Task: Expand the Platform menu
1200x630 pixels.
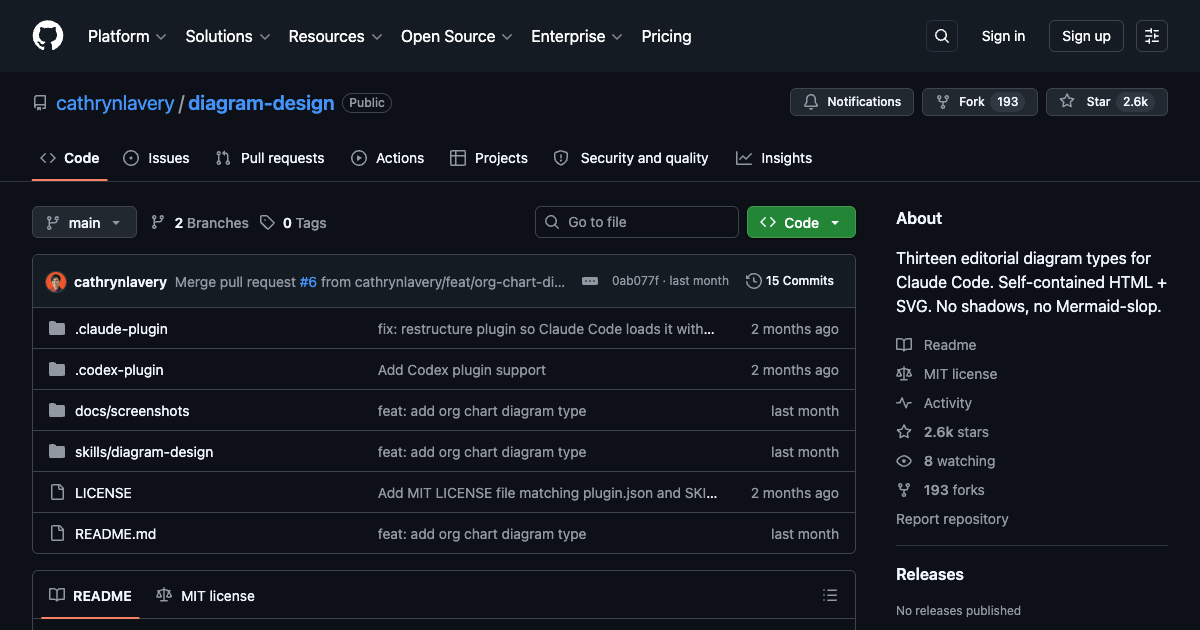Action: coord(126,36)
